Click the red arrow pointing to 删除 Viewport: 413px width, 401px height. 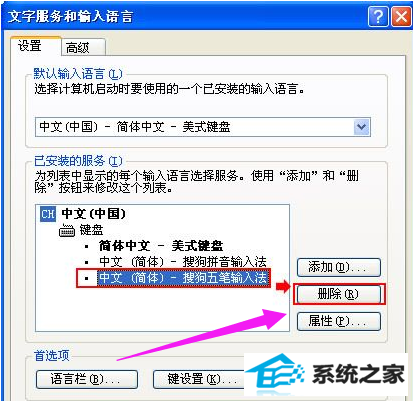(283, 286)
